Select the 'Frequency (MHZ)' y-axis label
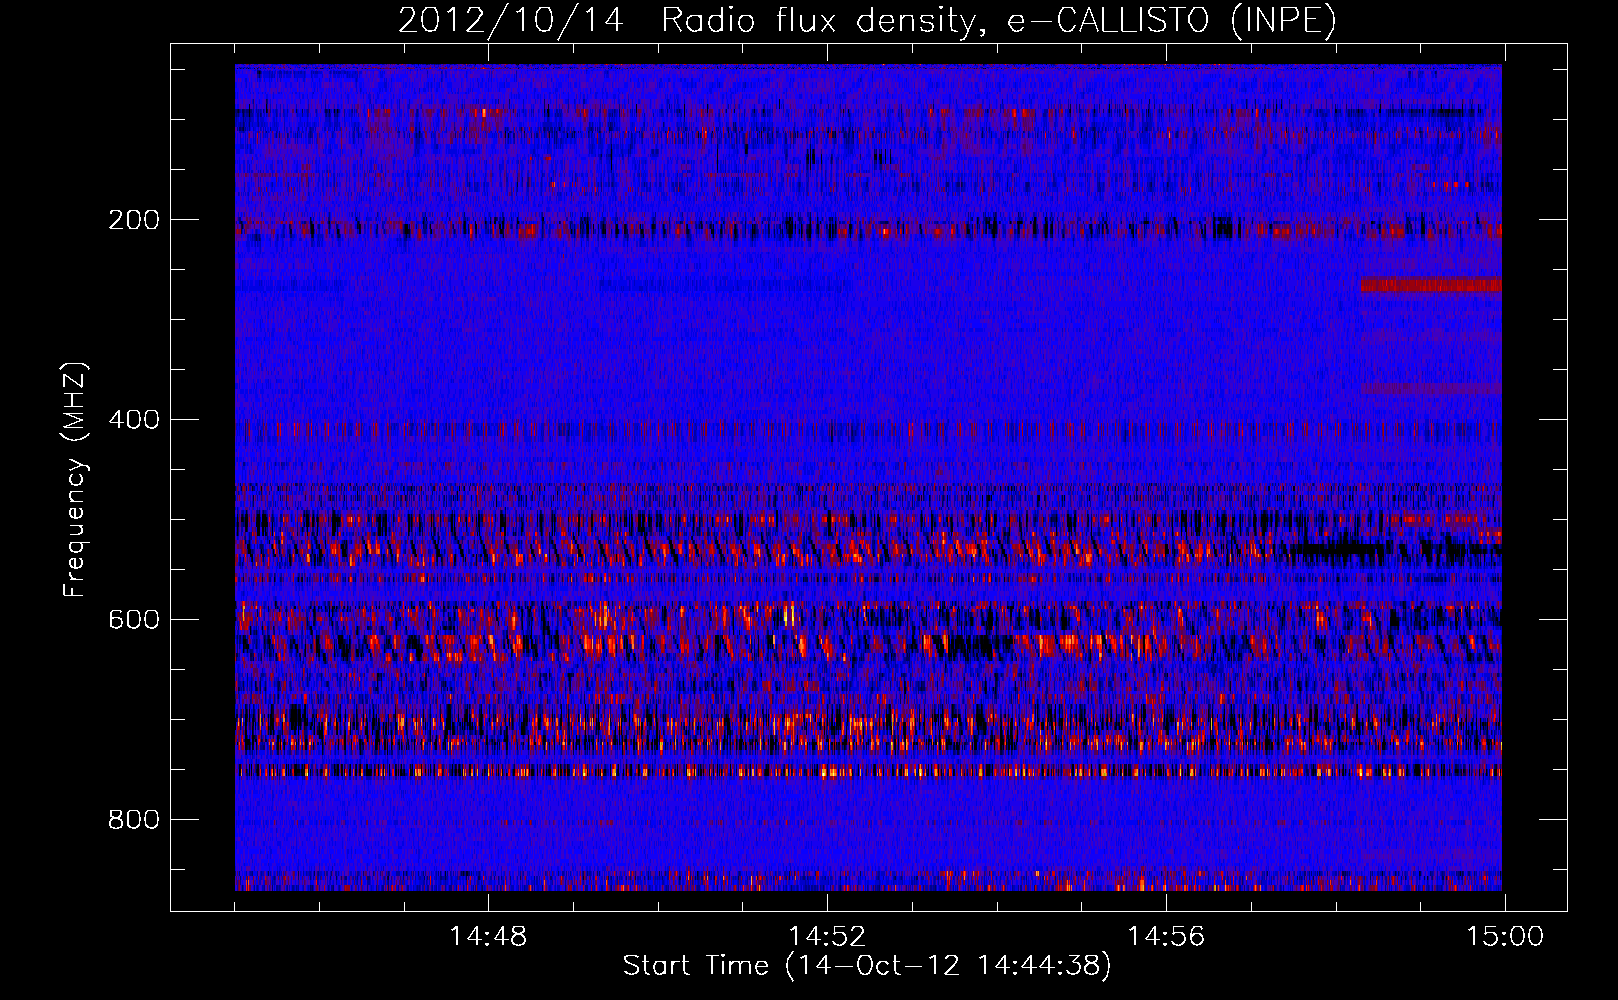The width and height of the screenshot is (1618, 1000). click(74, 479)
